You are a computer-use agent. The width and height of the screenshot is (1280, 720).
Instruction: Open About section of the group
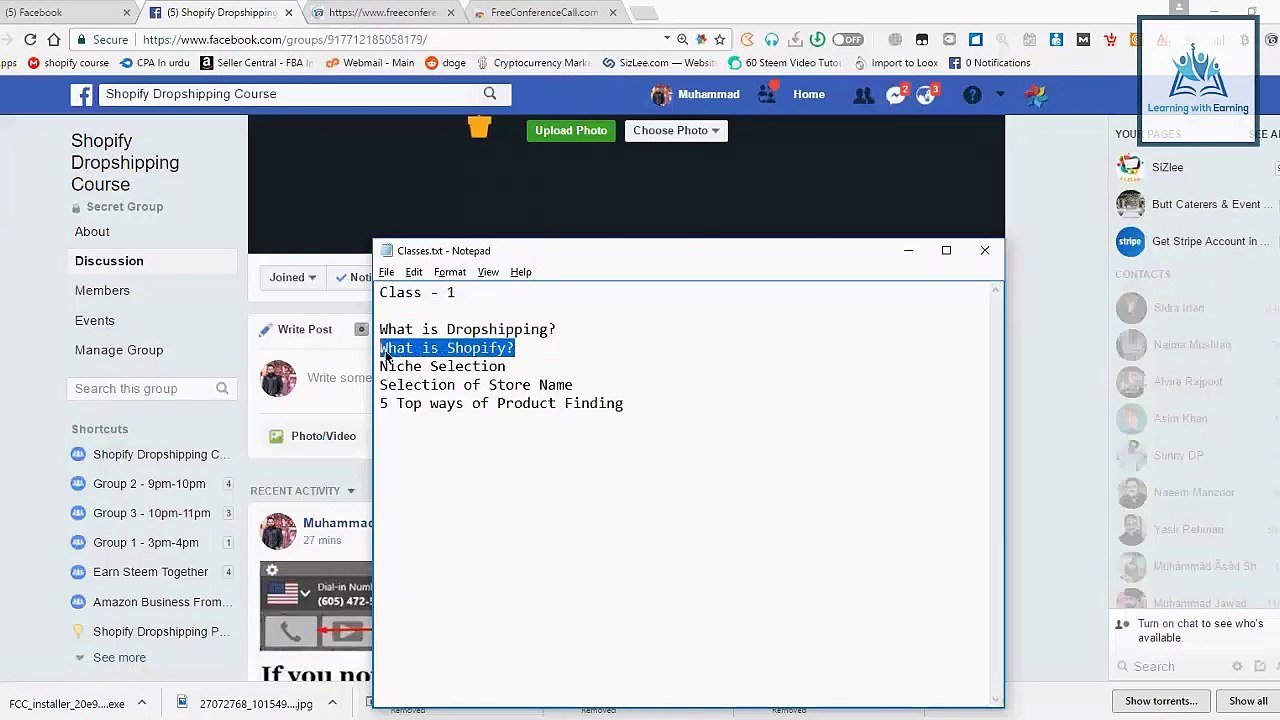92,231
